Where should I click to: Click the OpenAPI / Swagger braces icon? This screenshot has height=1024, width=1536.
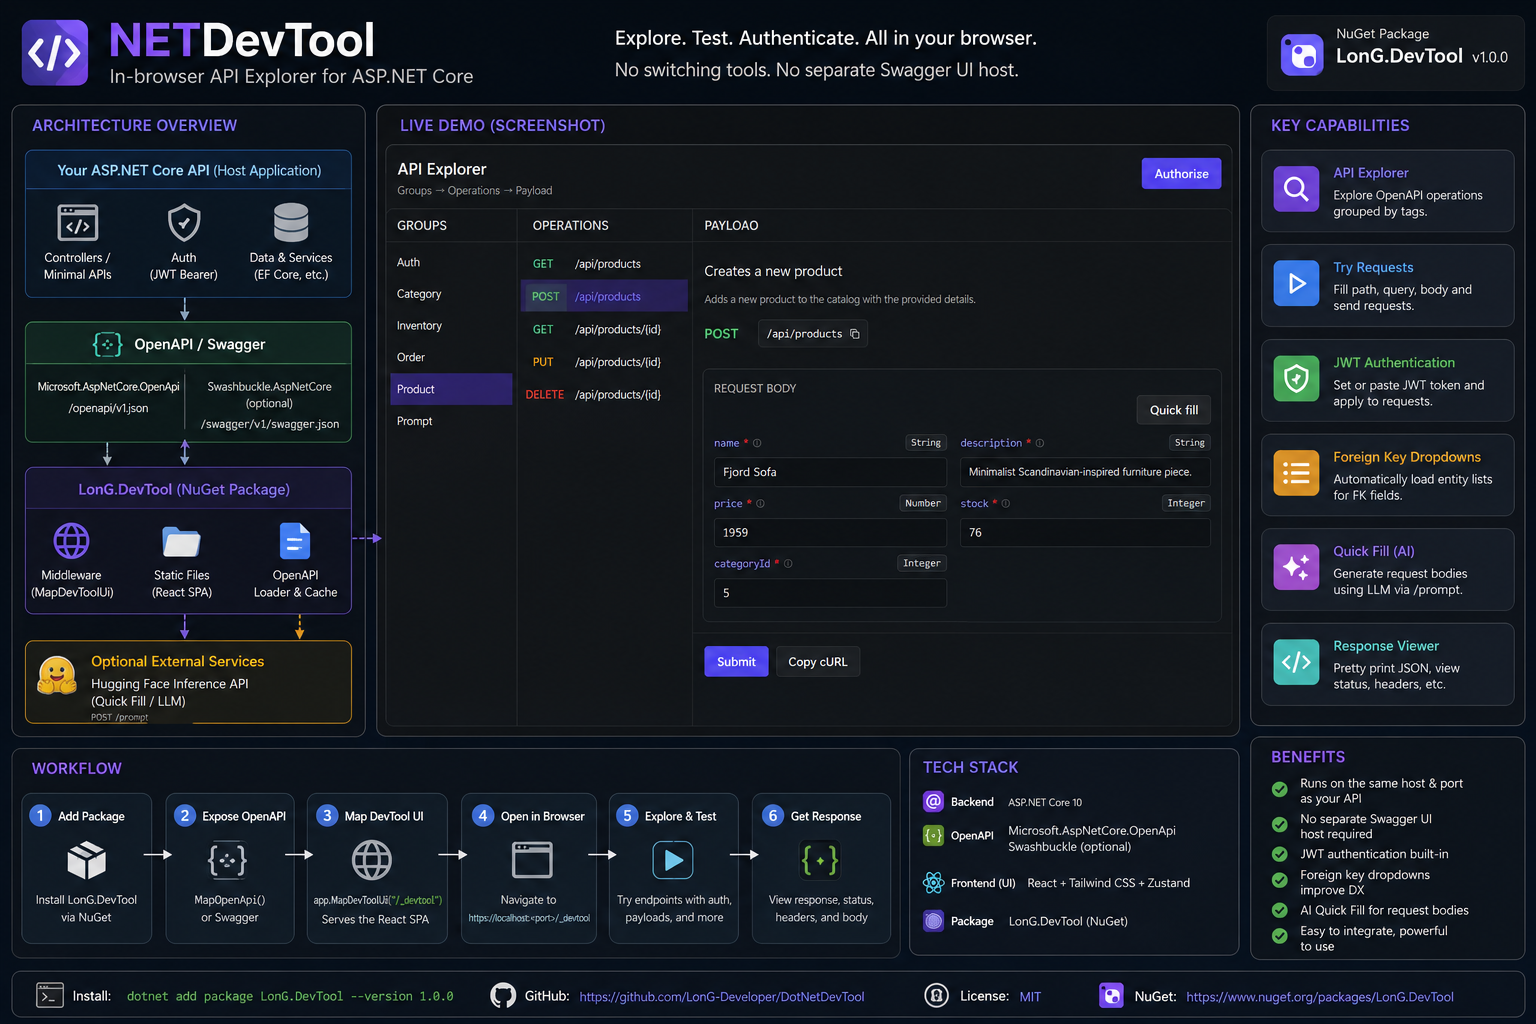(x=107, y=344)
